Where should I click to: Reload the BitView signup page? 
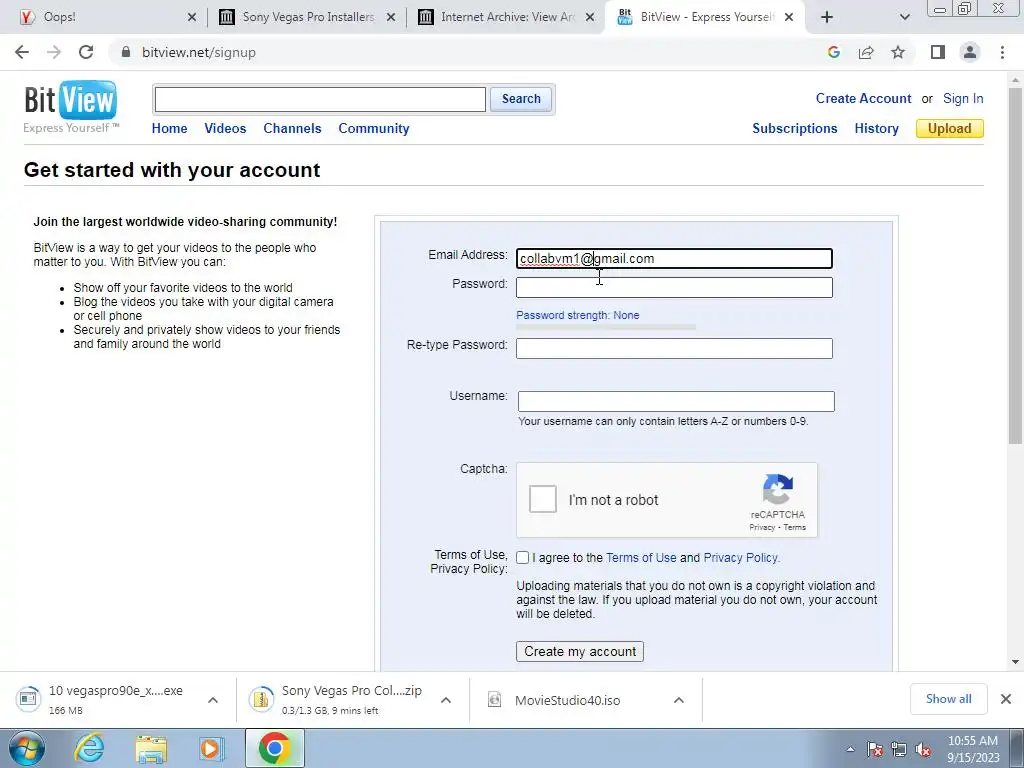pyautogui.click(x=86, y=52)
